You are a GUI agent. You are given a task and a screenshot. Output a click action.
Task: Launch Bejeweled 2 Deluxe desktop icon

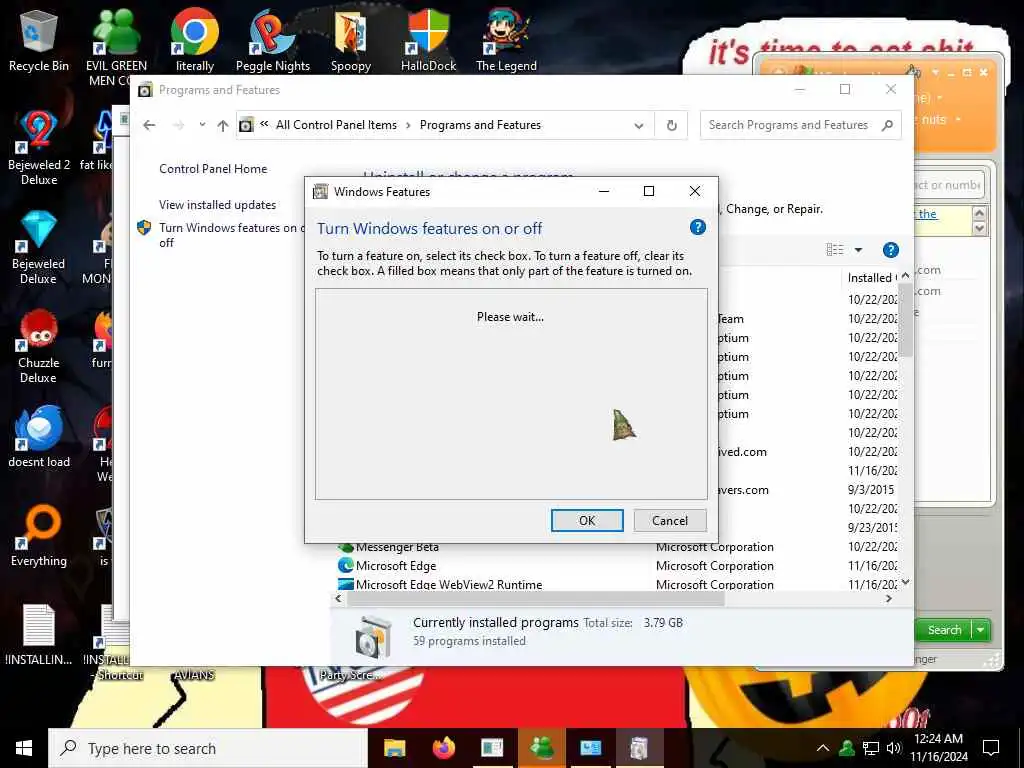[39, 147]
